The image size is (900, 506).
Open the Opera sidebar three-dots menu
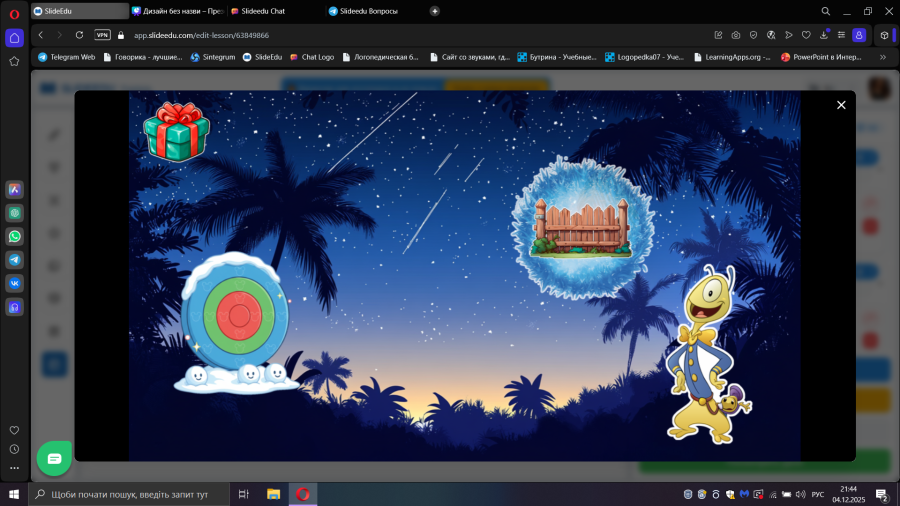[x=14, y=467]
